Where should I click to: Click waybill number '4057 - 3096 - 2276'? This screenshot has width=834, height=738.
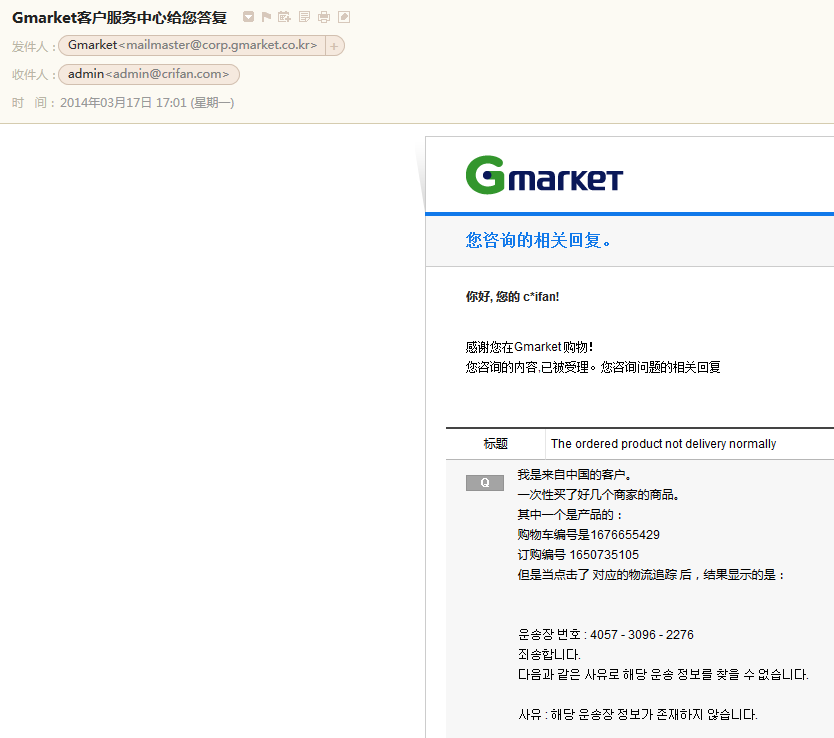tap(642, 634)
